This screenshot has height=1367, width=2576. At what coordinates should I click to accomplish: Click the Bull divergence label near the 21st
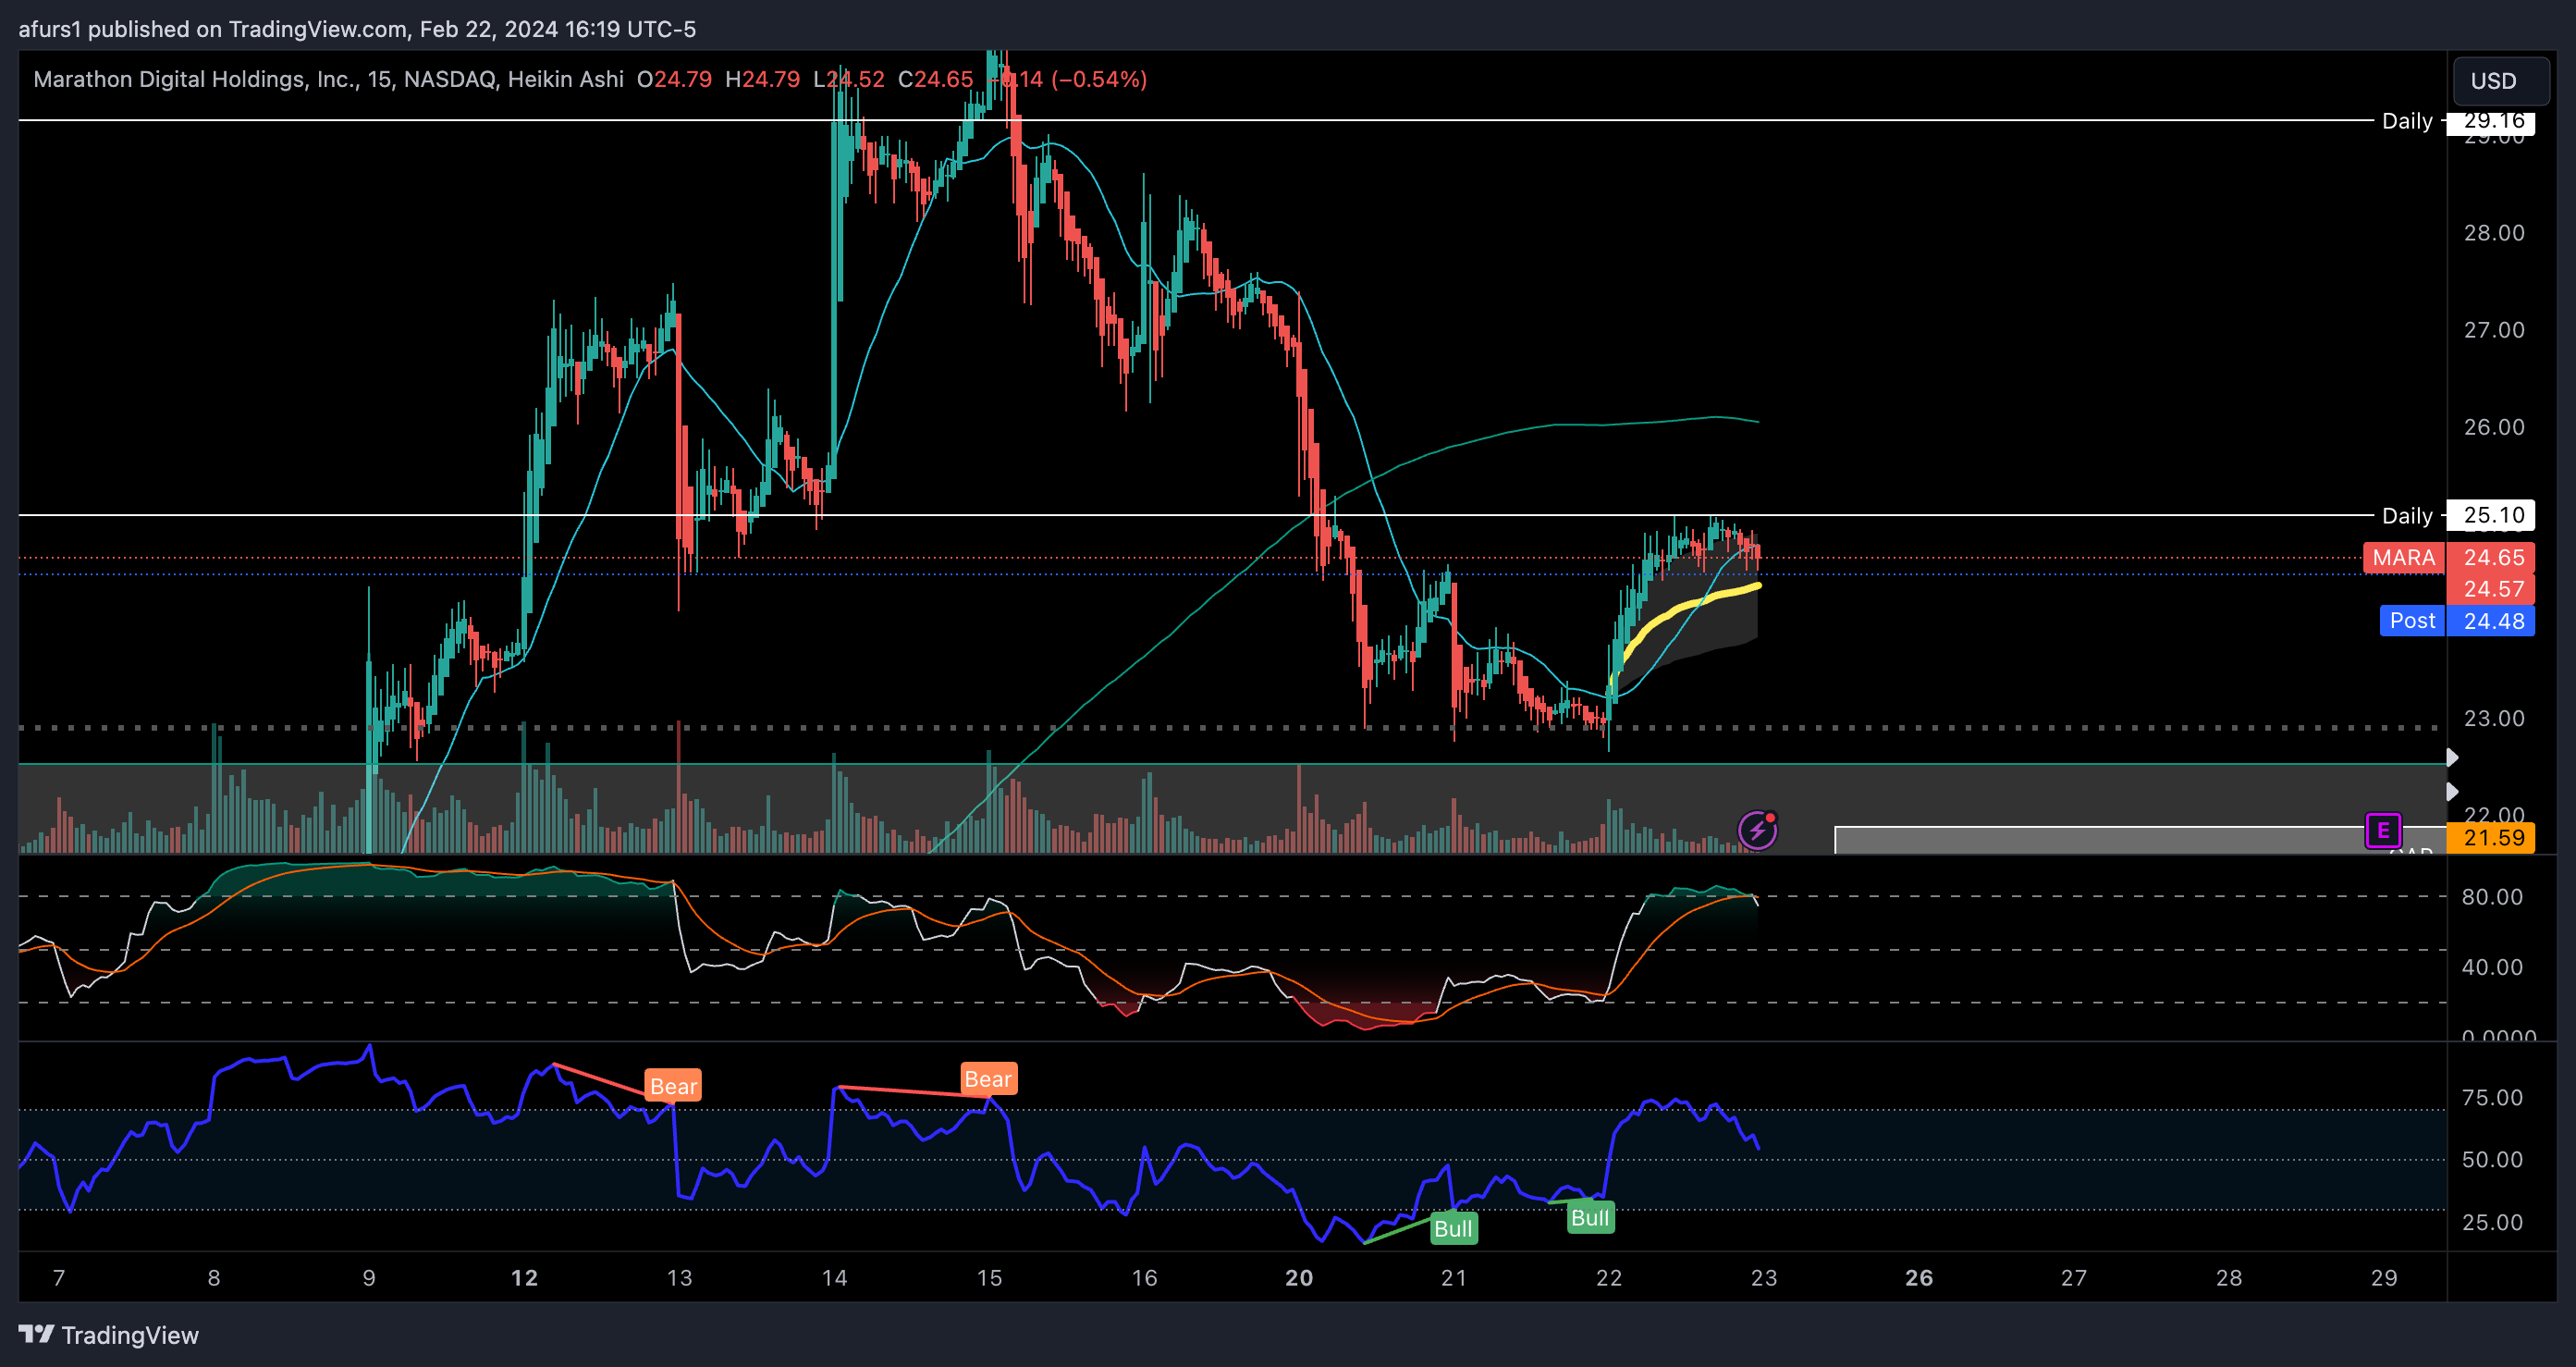(x=1453, y=1228)
